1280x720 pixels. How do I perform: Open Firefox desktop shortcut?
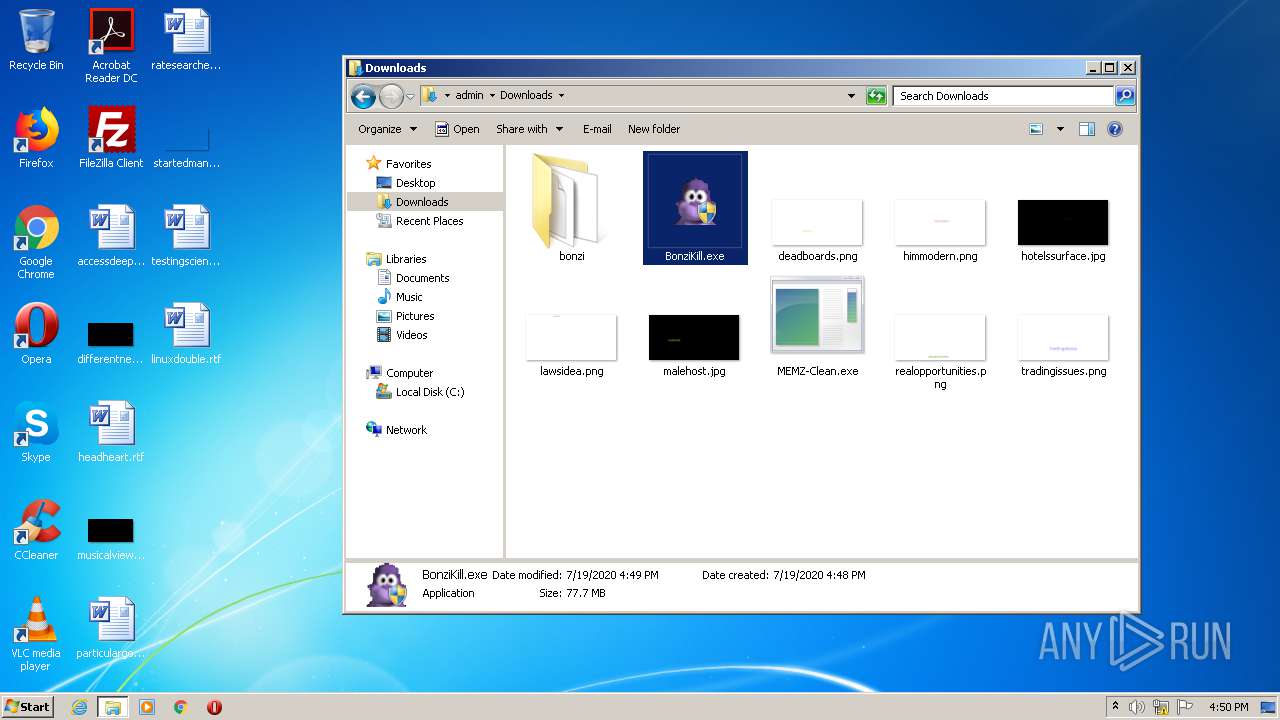(36, 138)
